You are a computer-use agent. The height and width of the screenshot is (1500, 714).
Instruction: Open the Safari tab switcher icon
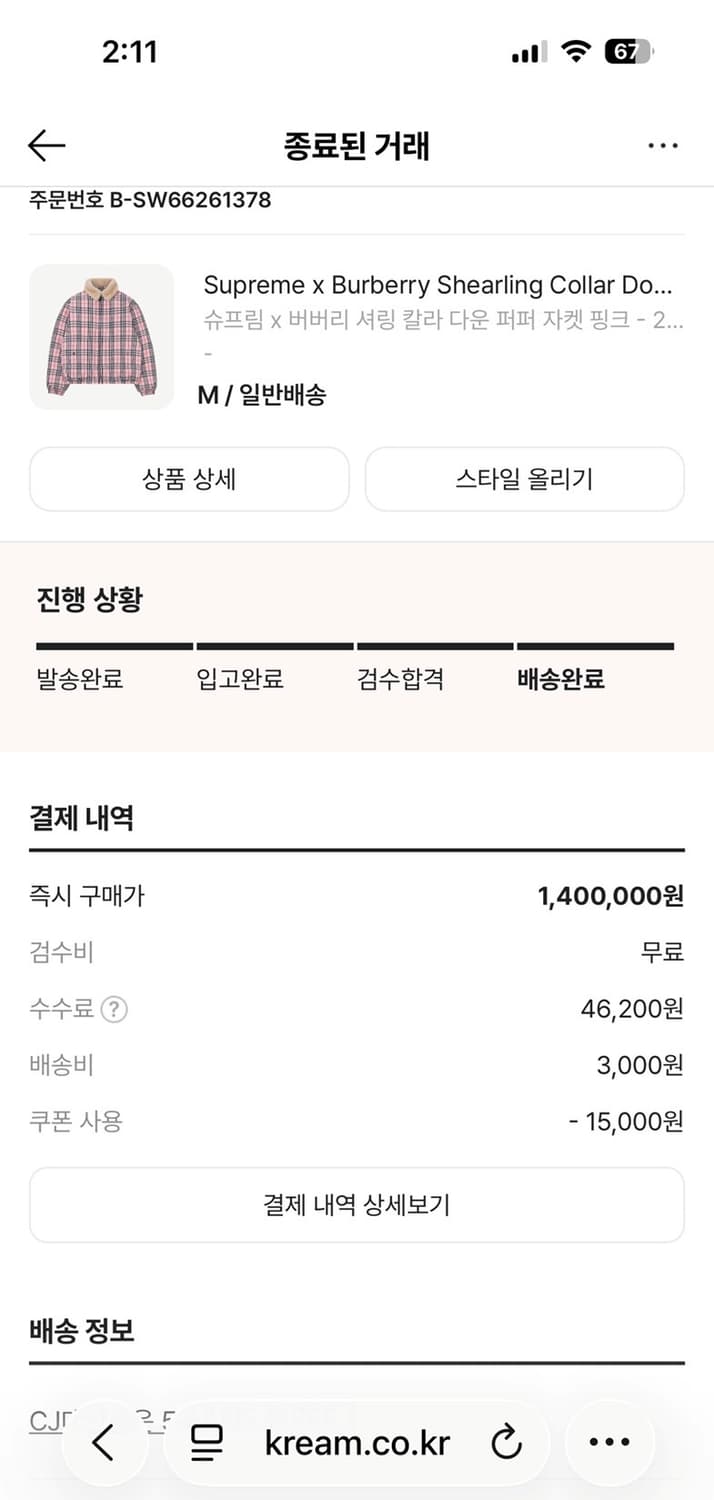click(x=205, y=1442)
